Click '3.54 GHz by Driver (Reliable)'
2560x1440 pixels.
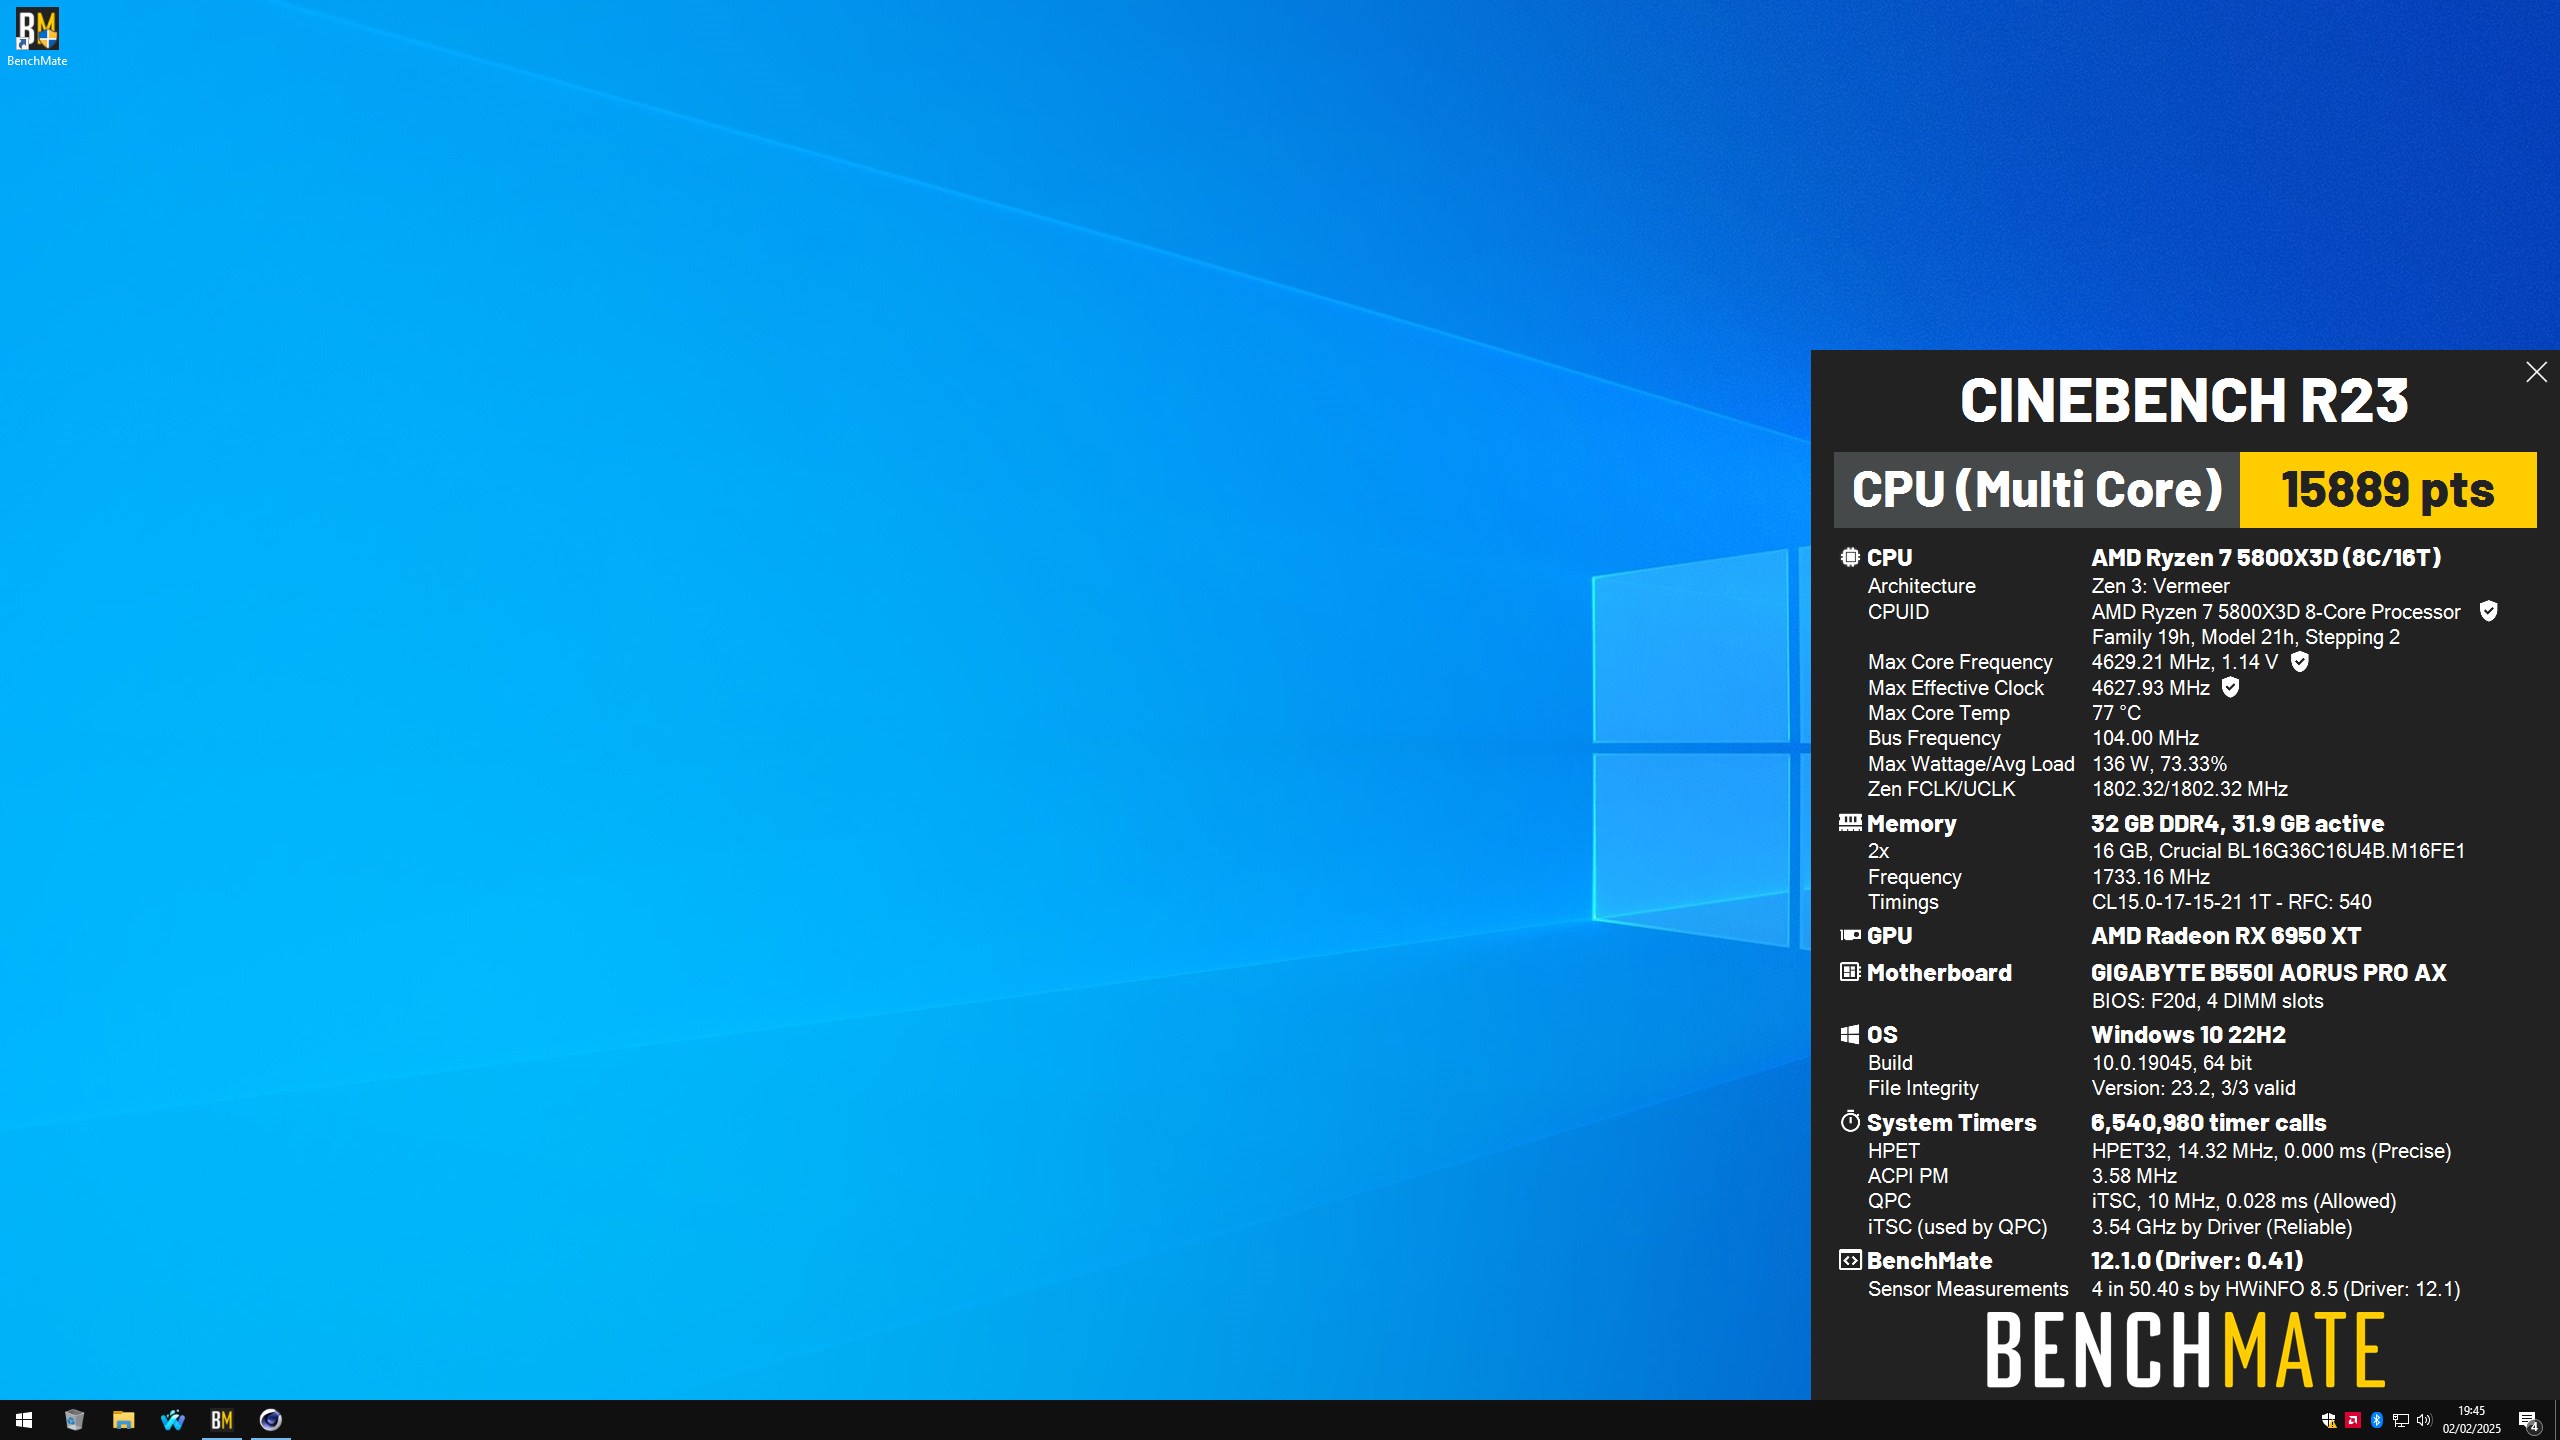coord(2221,1227)
